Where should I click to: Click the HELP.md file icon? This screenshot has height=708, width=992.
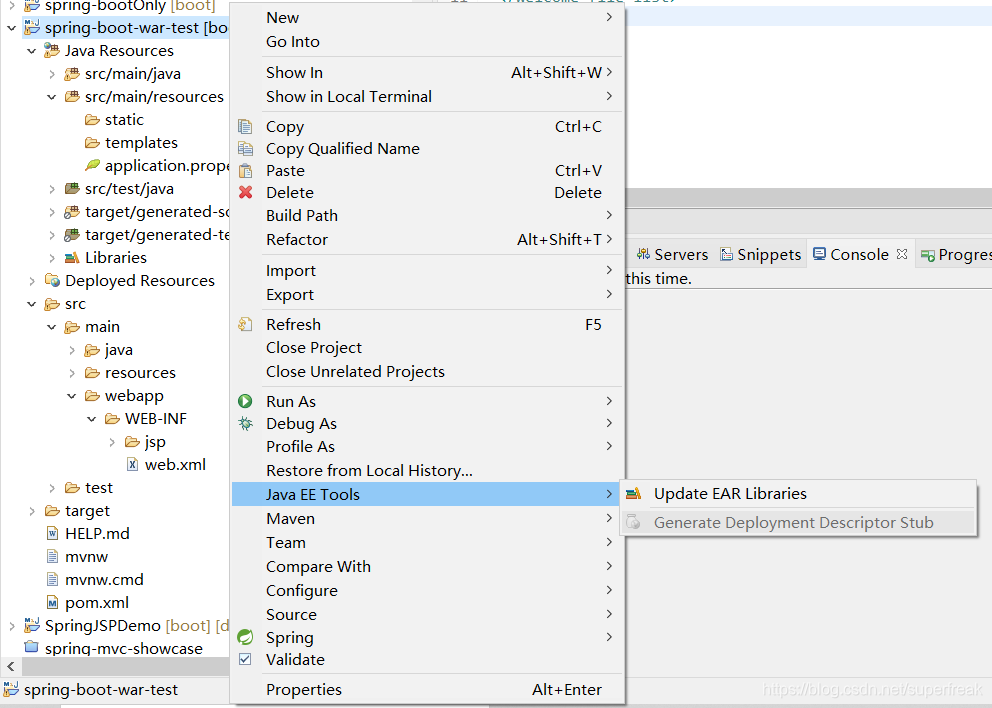click(53, 534)
